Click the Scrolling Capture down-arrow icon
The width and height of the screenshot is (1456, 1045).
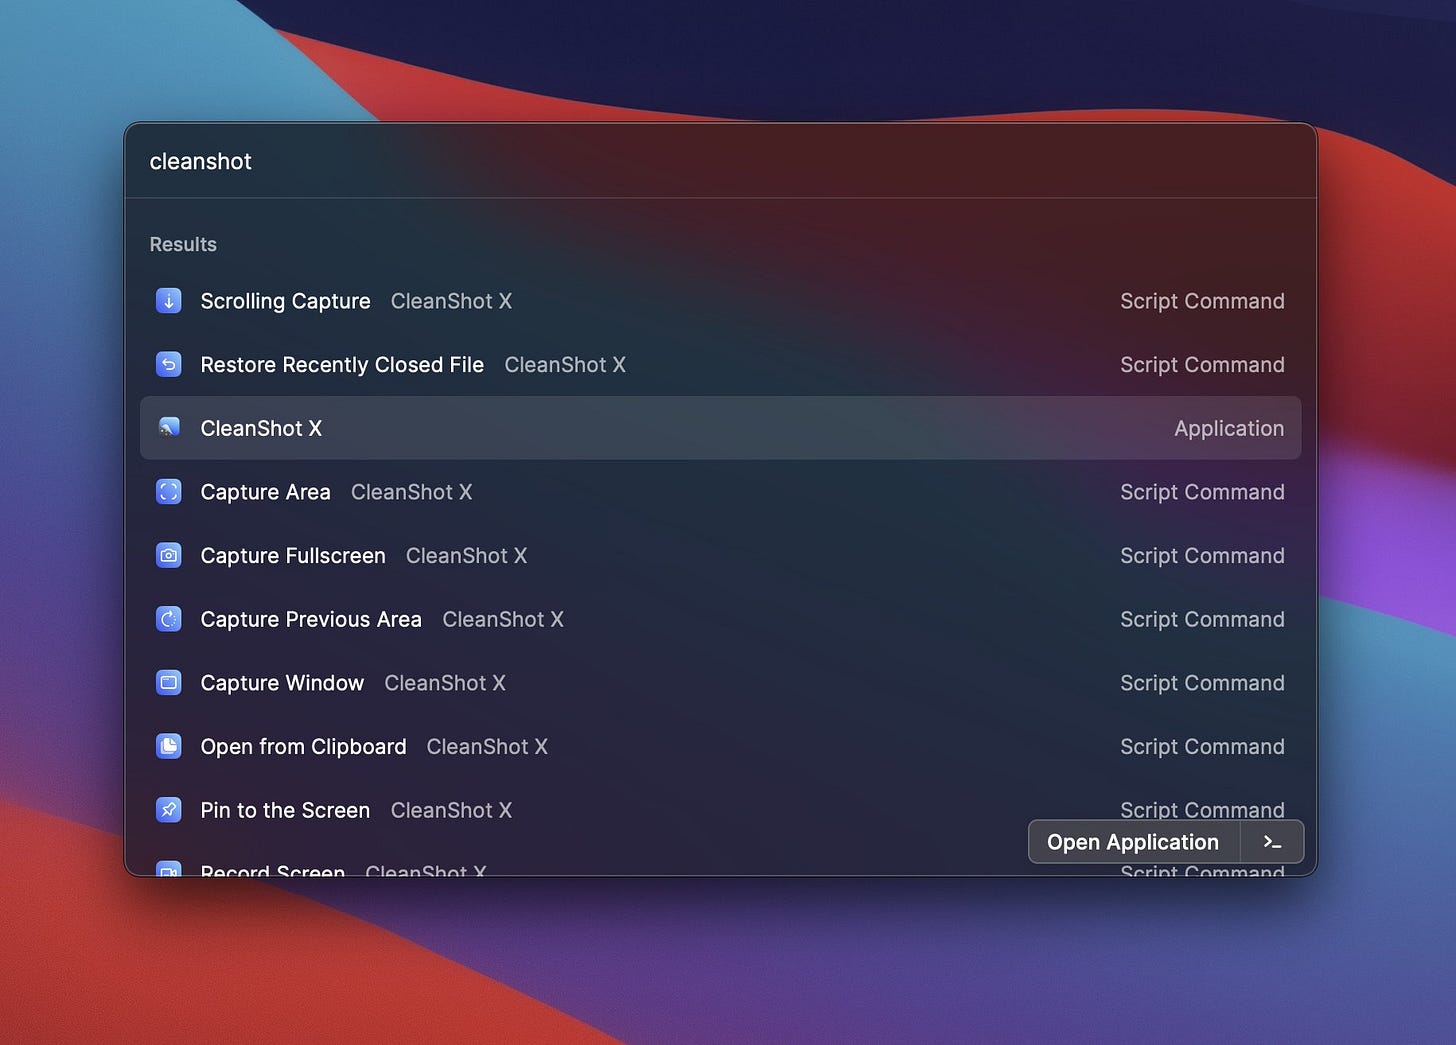click(169, 301)
